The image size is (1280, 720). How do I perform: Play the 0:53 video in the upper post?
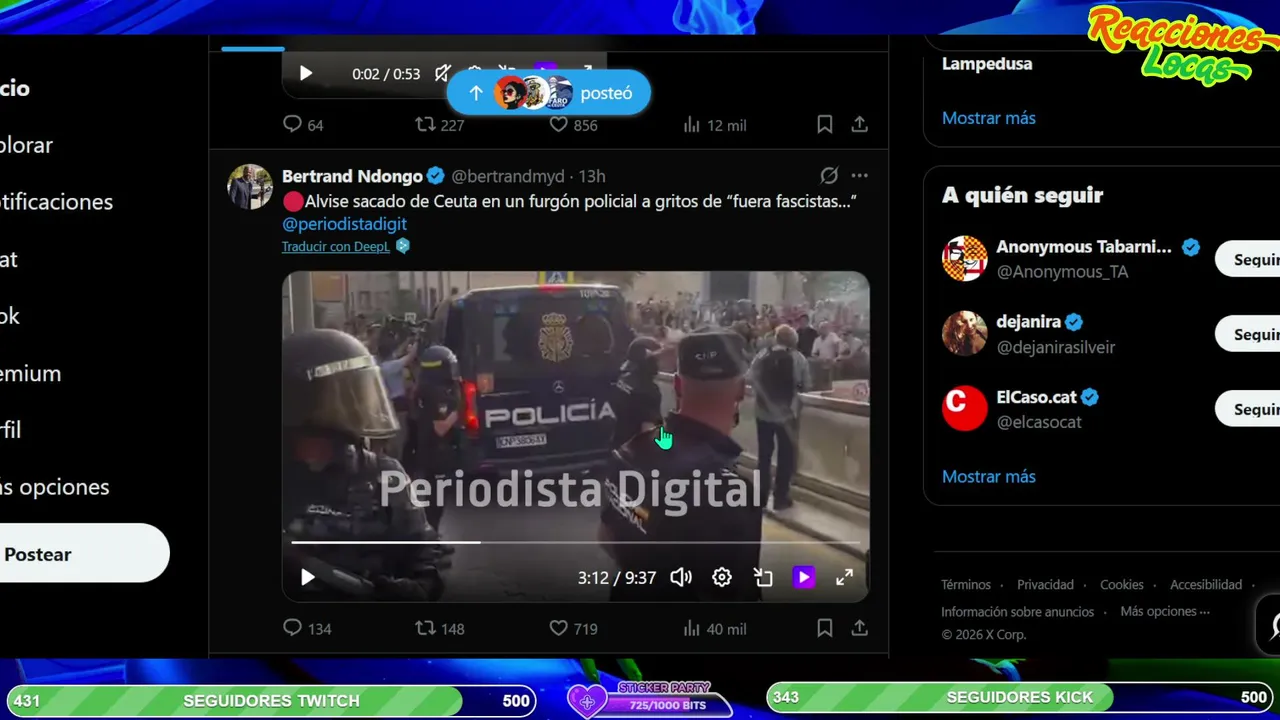306,73
